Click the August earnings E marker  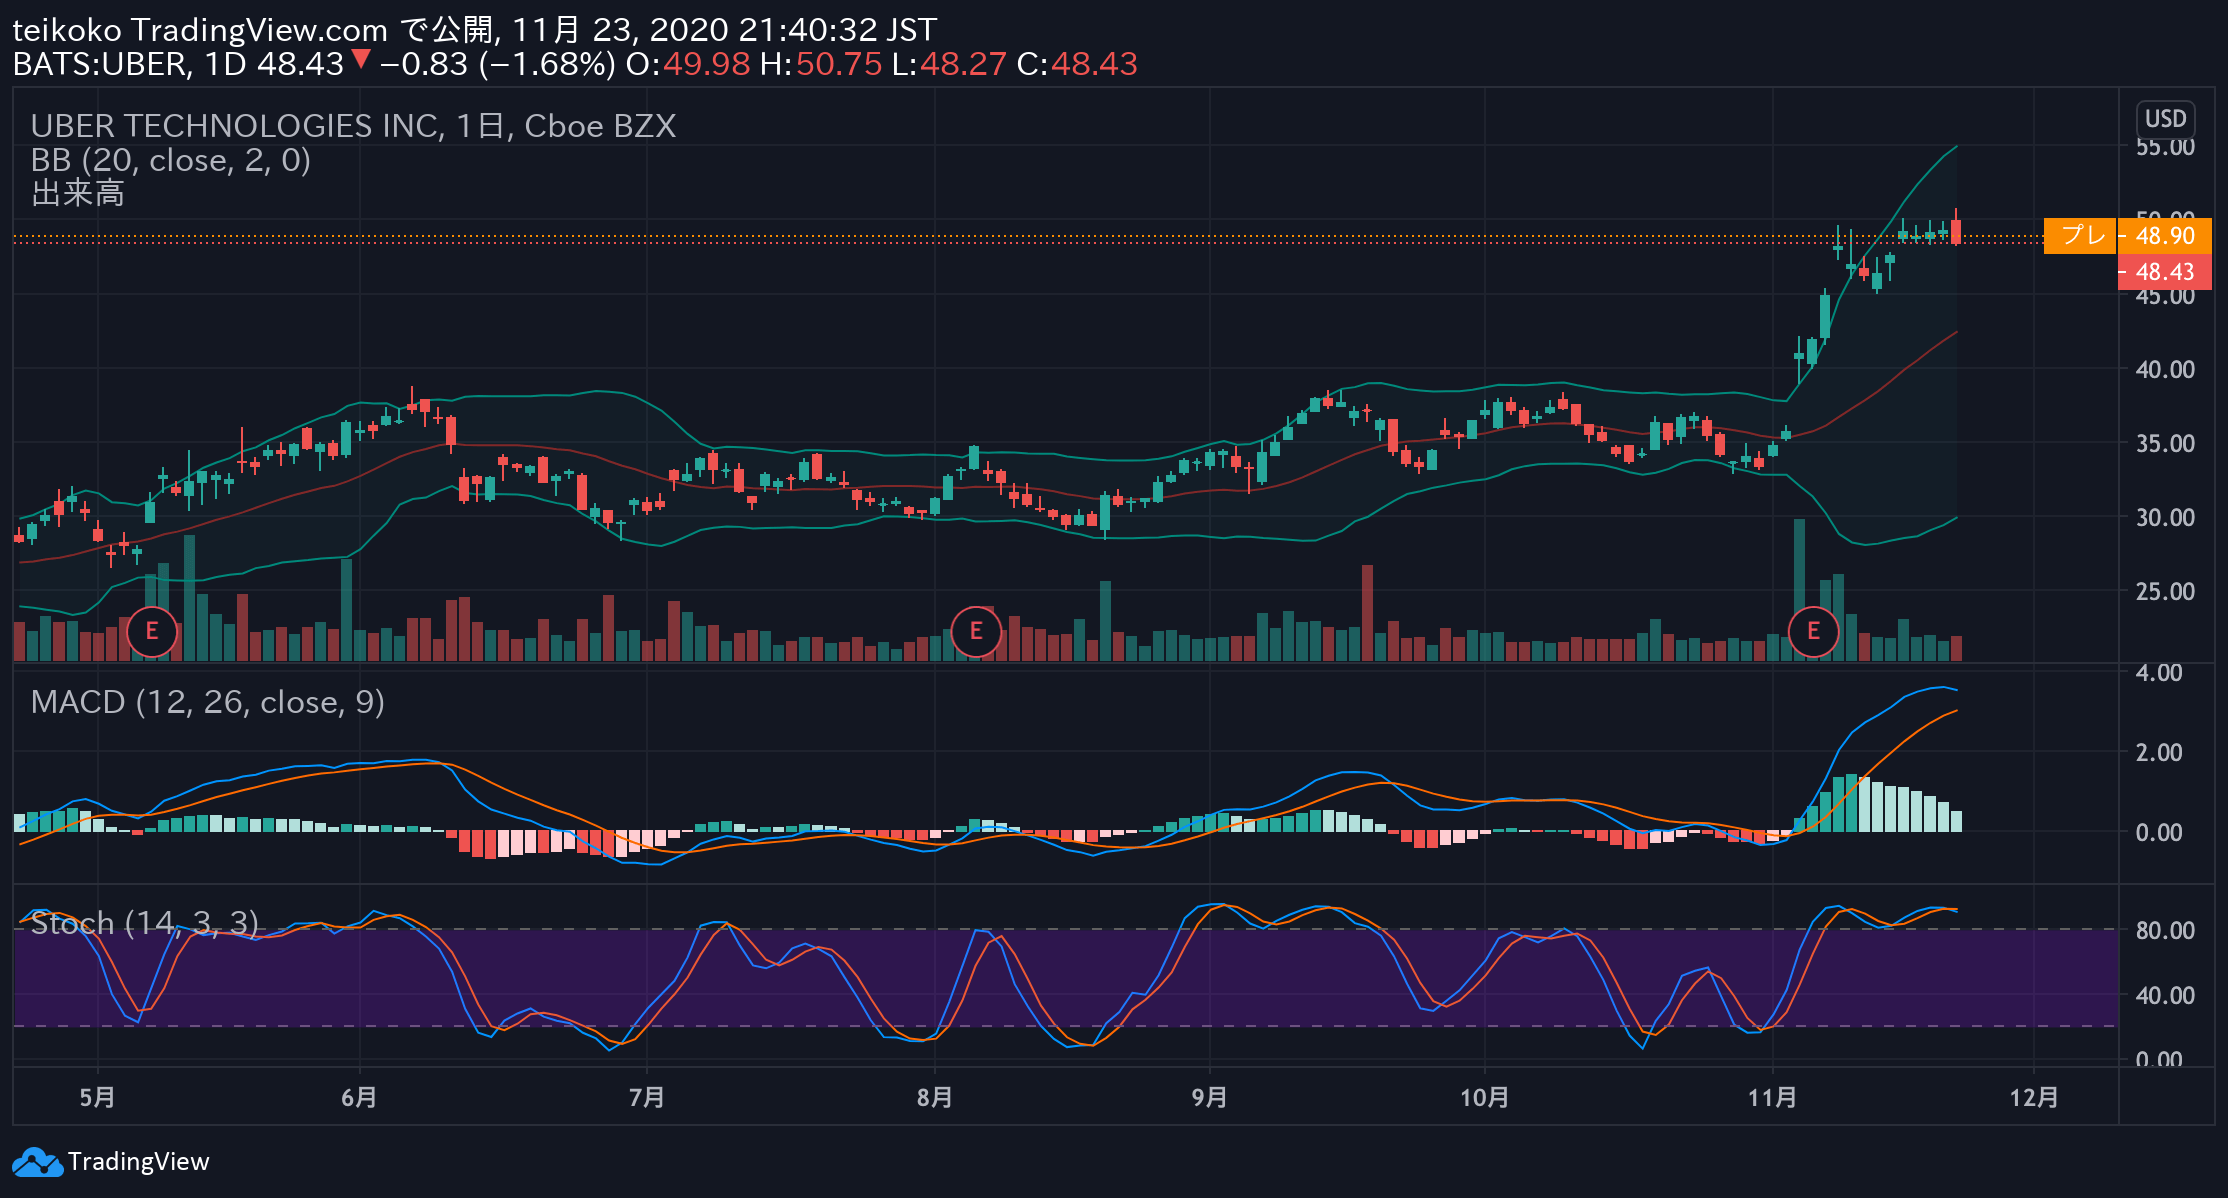click(x=976, y=632)
